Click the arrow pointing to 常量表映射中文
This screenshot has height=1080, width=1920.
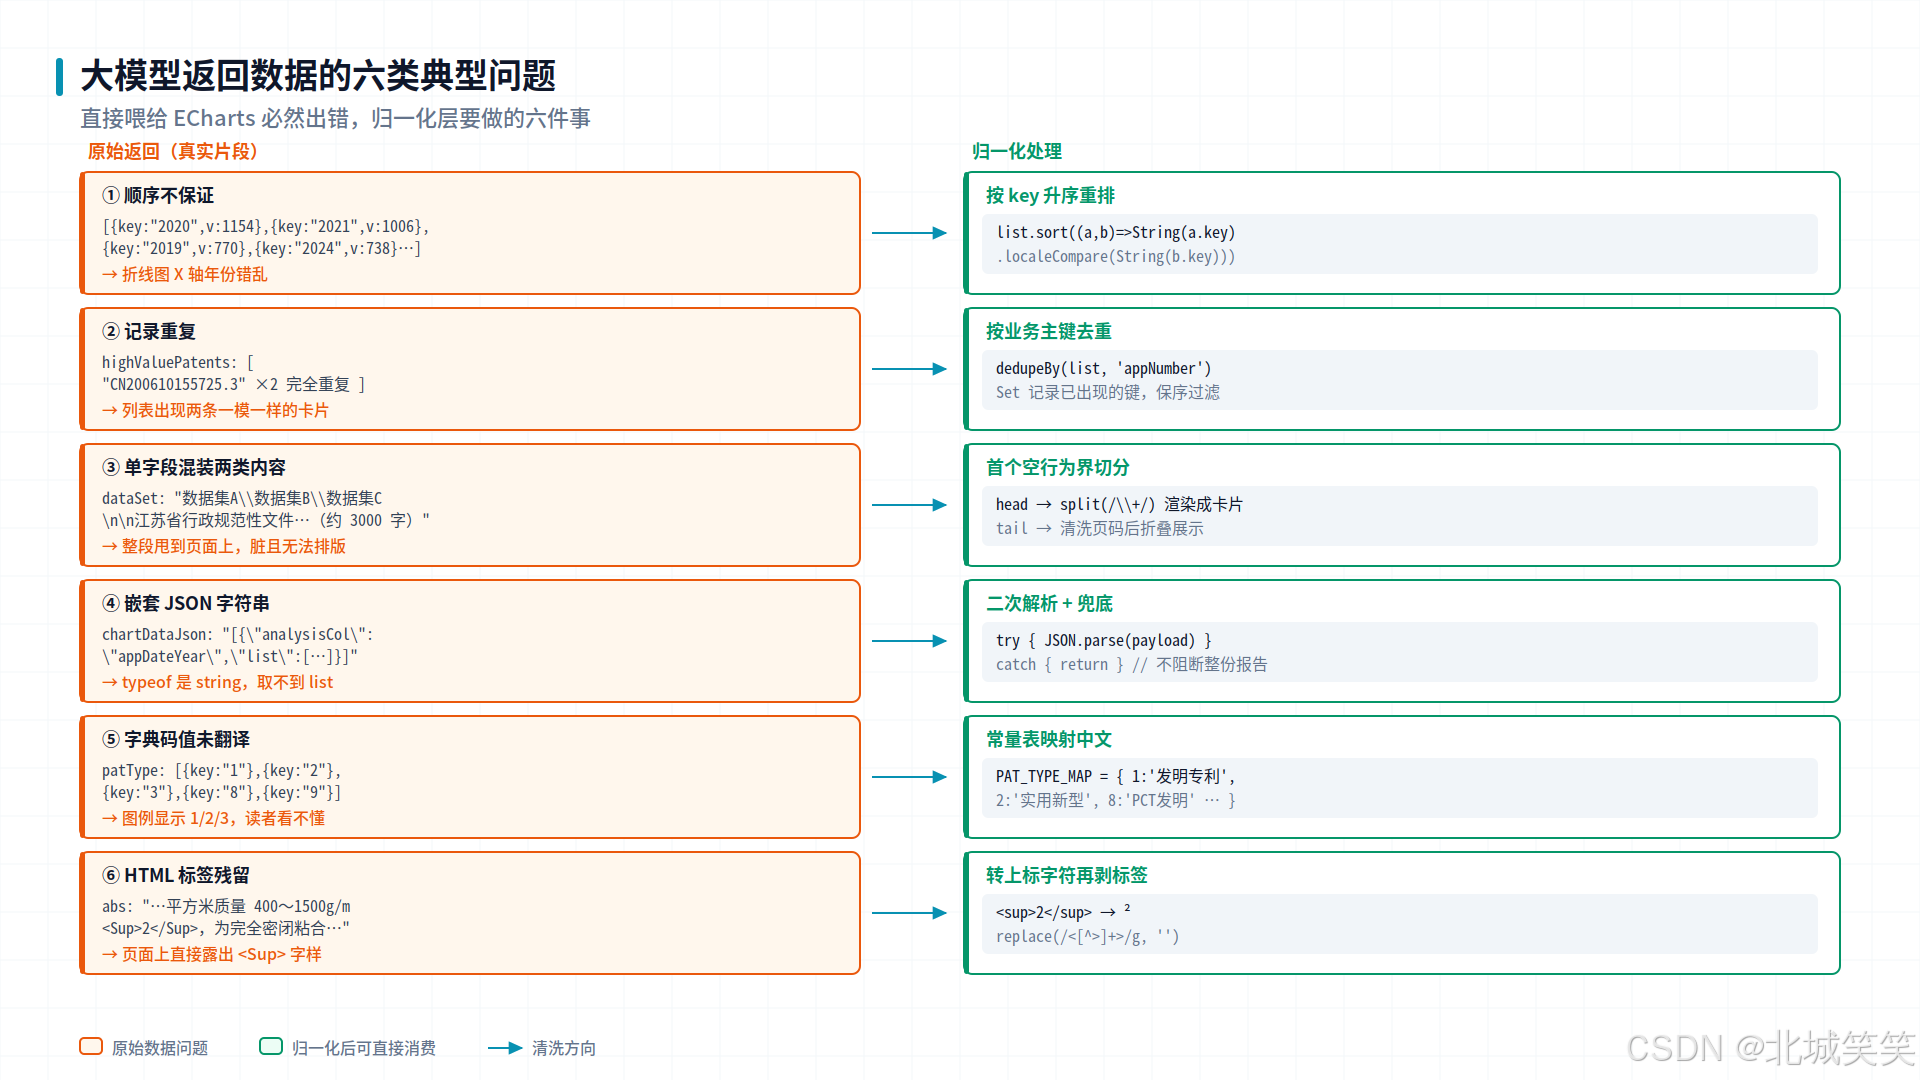[x=909, y=777]
